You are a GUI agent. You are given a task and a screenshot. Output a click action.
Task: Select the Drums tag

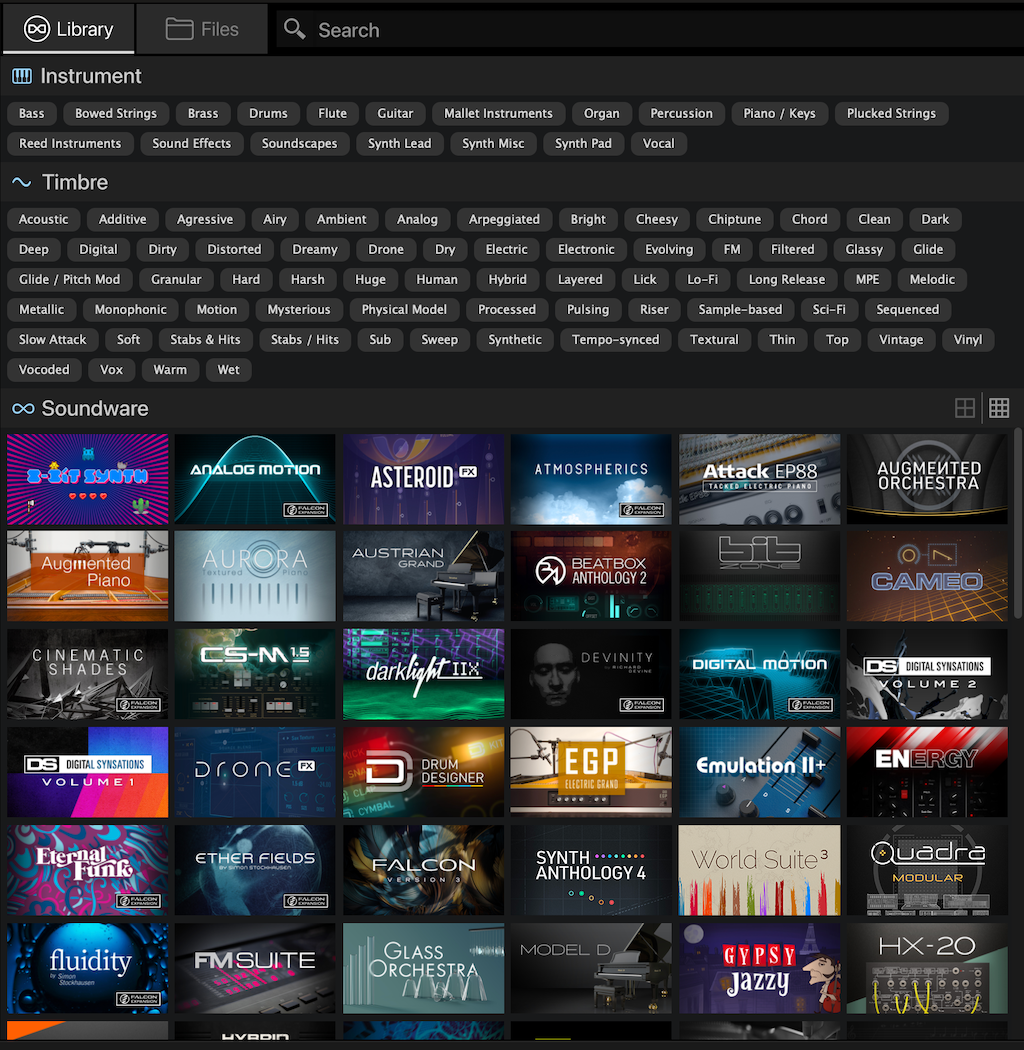(x=269, y=113)
